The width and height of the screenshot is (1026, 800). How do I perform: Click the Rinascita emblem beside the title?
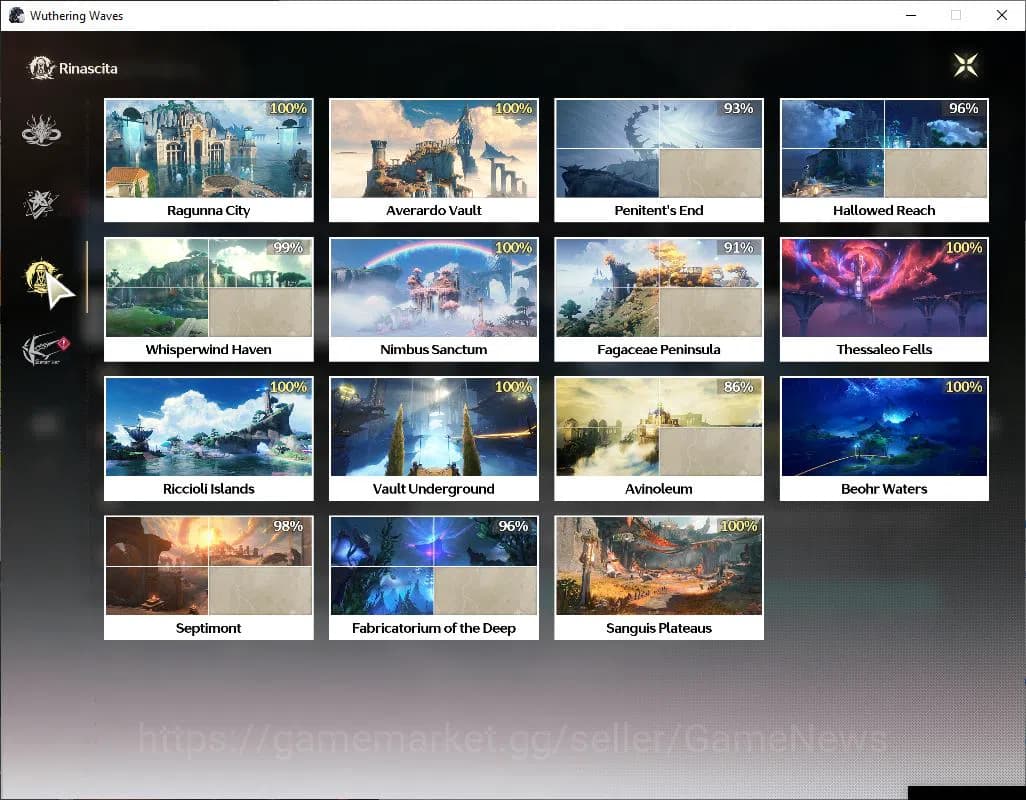point(41,68)
